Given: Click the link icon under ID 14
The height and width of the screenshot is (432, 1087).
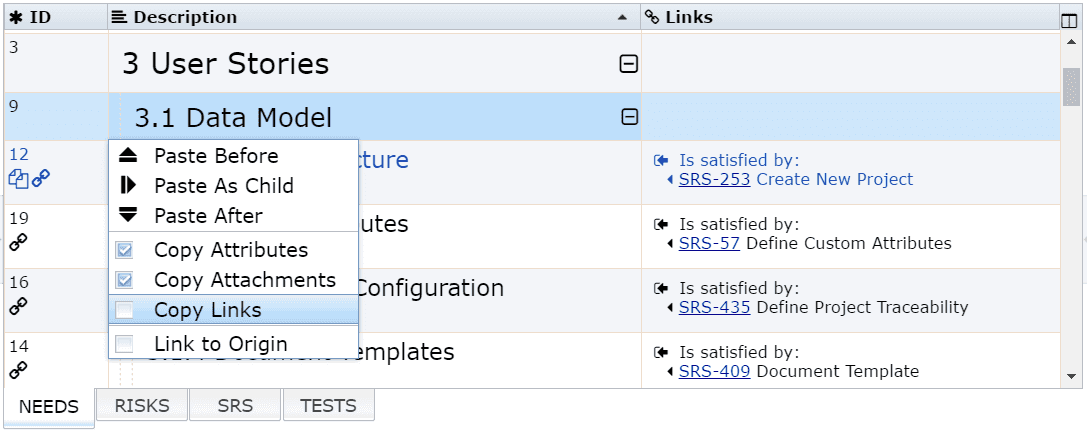Looking at the screenshot, I should (x=18, y=370).
